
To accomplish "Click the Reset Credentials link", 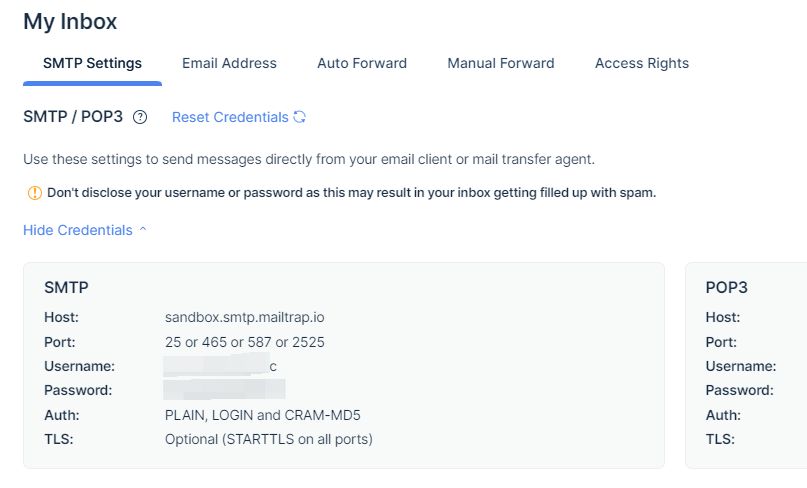I will coord(230,117).
